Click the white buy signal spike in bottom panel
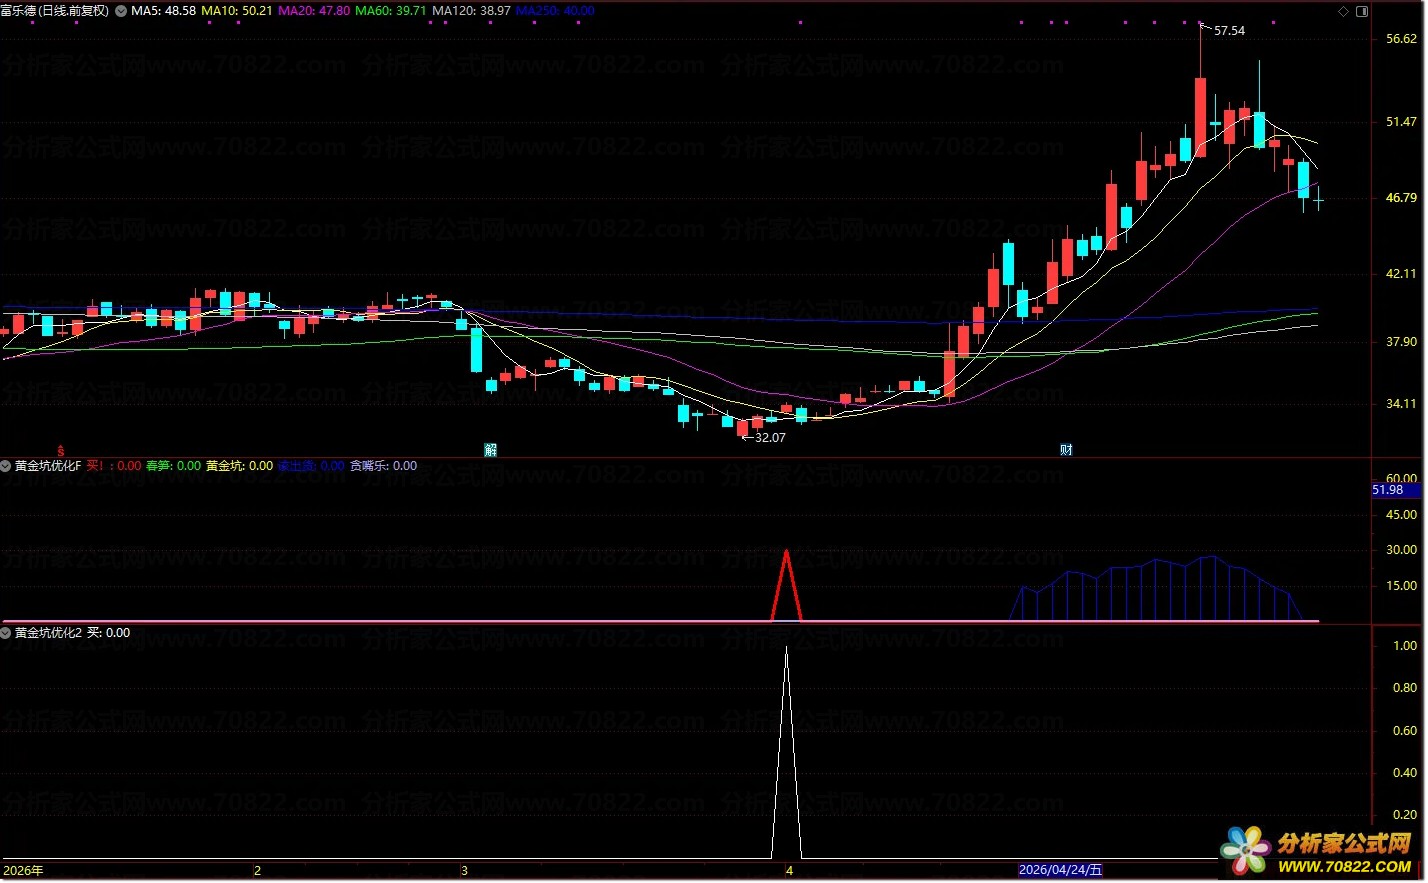The height and width of the screenshot is (883, 1428). tap(787, 752)
